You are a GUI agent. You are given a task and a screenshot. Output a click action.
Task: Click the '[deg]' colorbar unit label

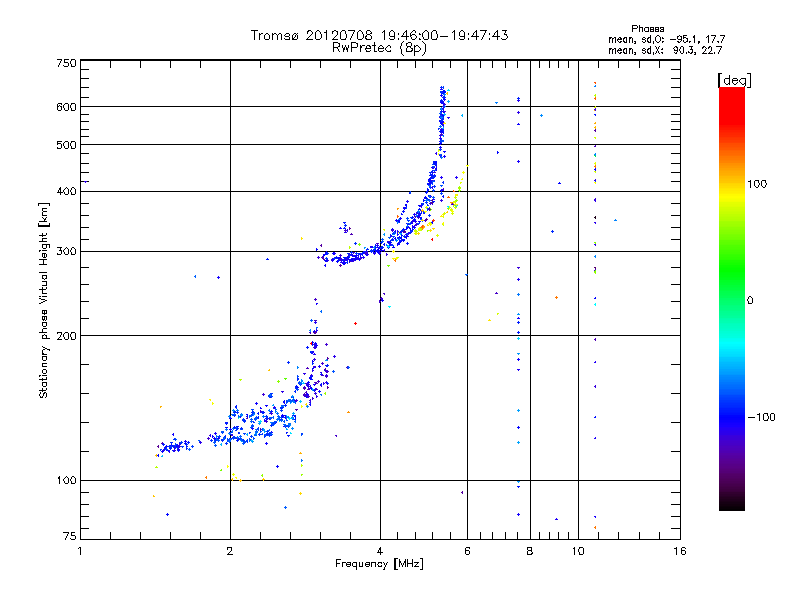coord(734,80)
